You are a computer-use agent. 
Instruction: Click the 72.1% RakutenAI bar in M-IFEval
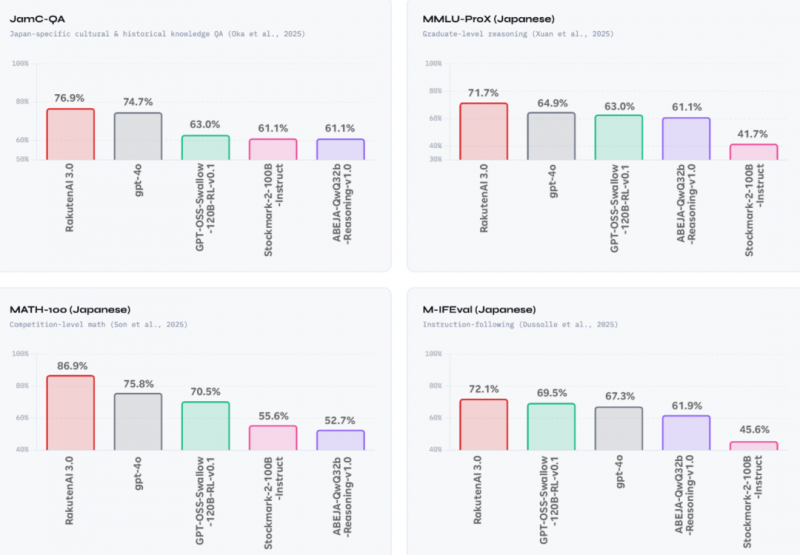[483, 424]
